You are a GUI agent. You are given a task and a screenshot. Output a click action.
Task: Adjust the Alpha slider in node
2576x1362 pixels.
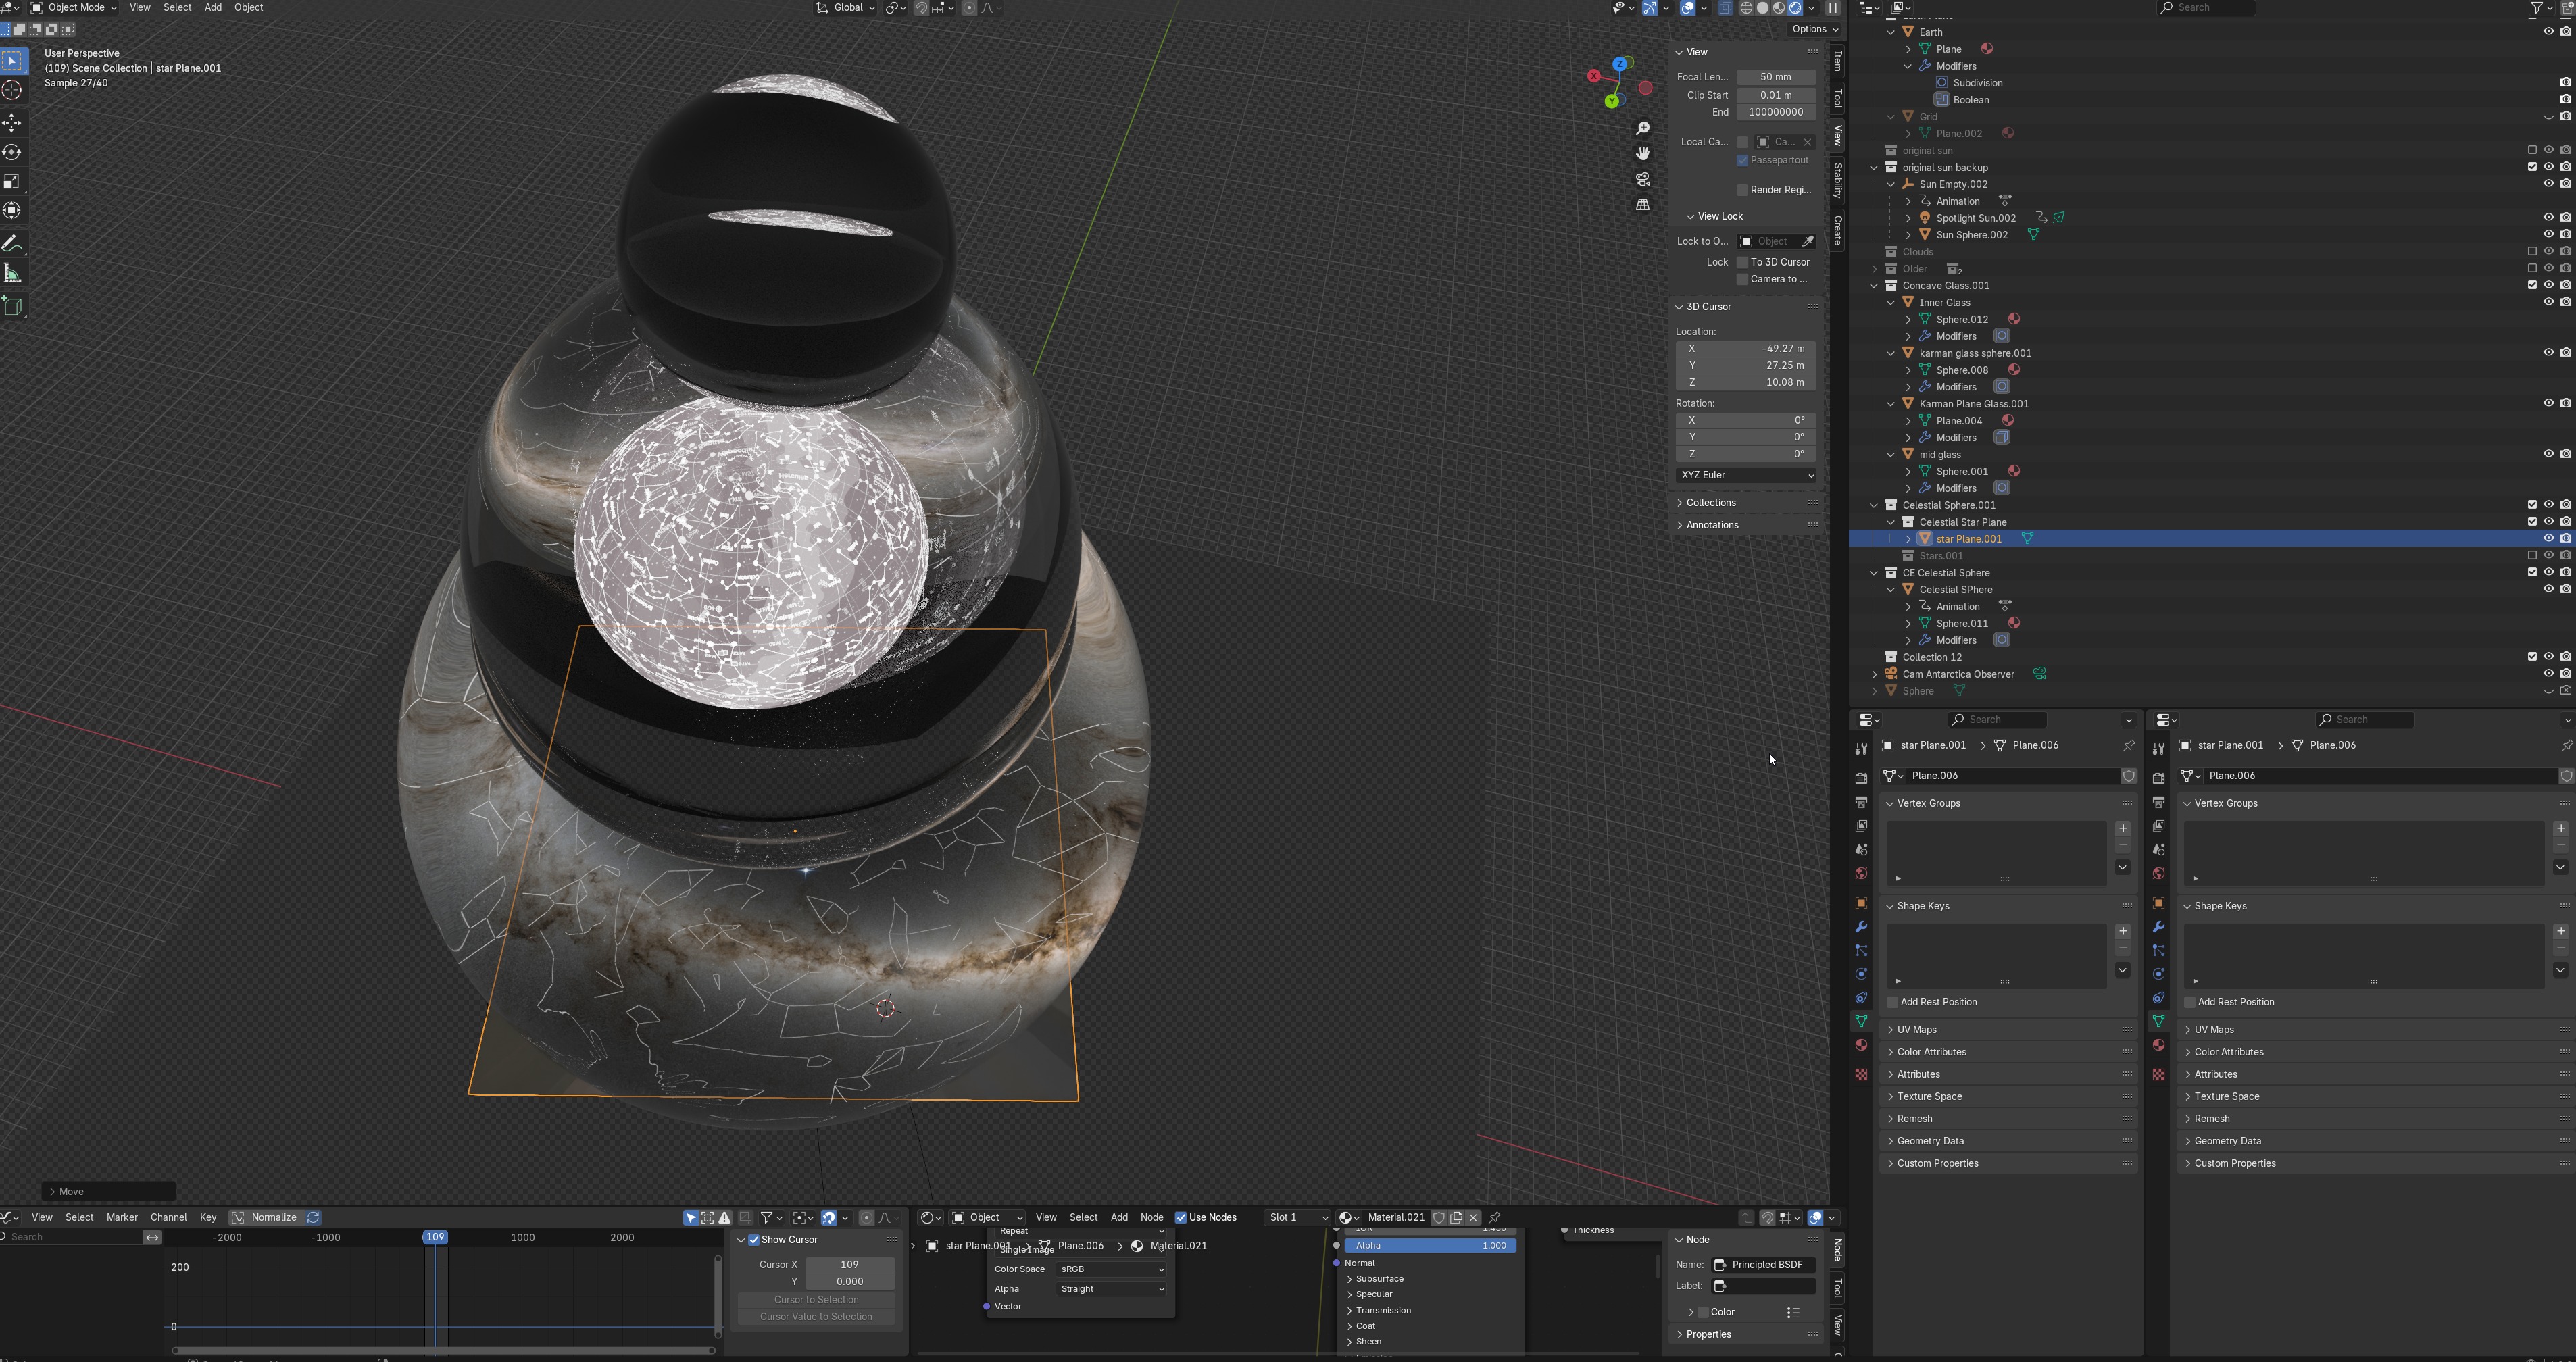pos(1430,1245)
